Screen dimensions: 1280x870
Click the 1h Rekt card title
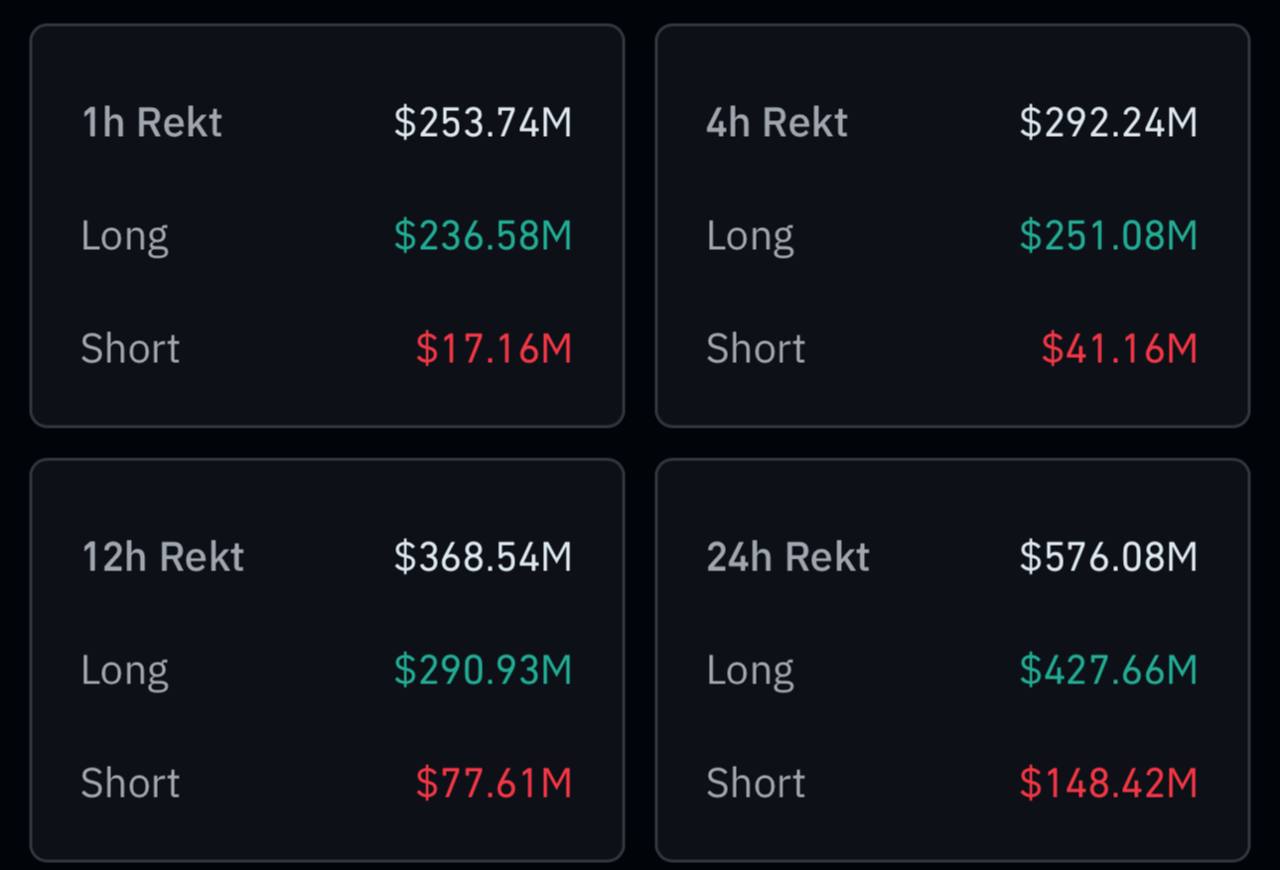tap(152, 123)
